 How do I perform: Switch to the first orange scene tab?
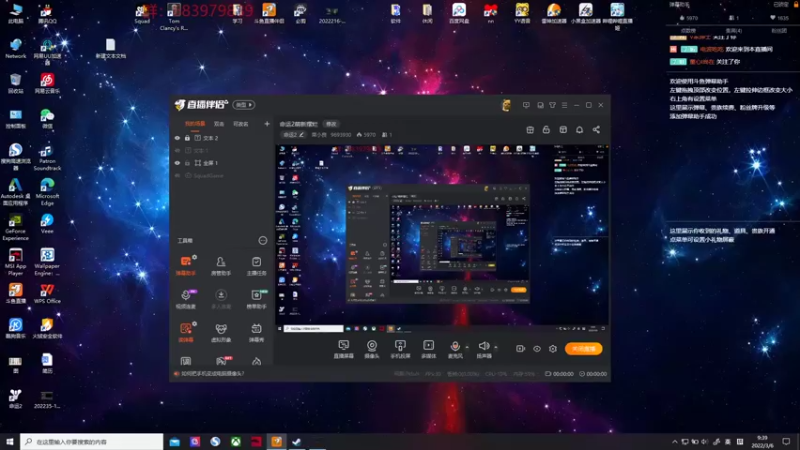(195, 124)
